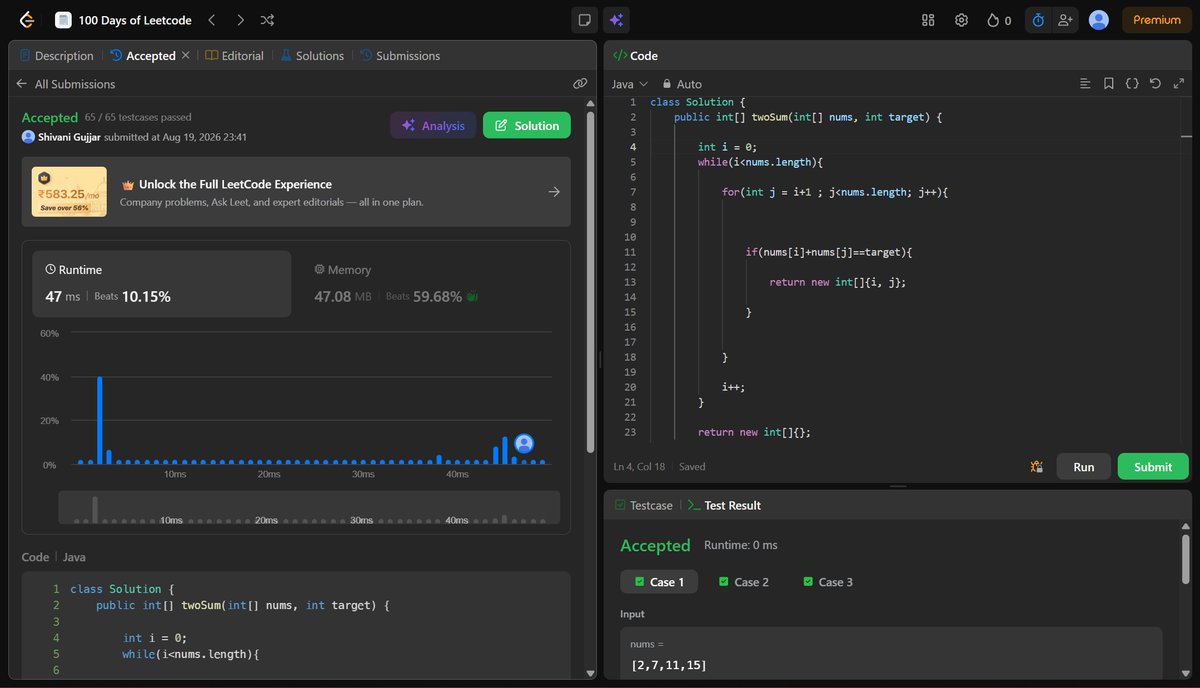Image resolution: width=1200 pixels, height=688 pixels.
Task: Click the horizontal divider handle above Testcase panel
Action: point(898,486)
